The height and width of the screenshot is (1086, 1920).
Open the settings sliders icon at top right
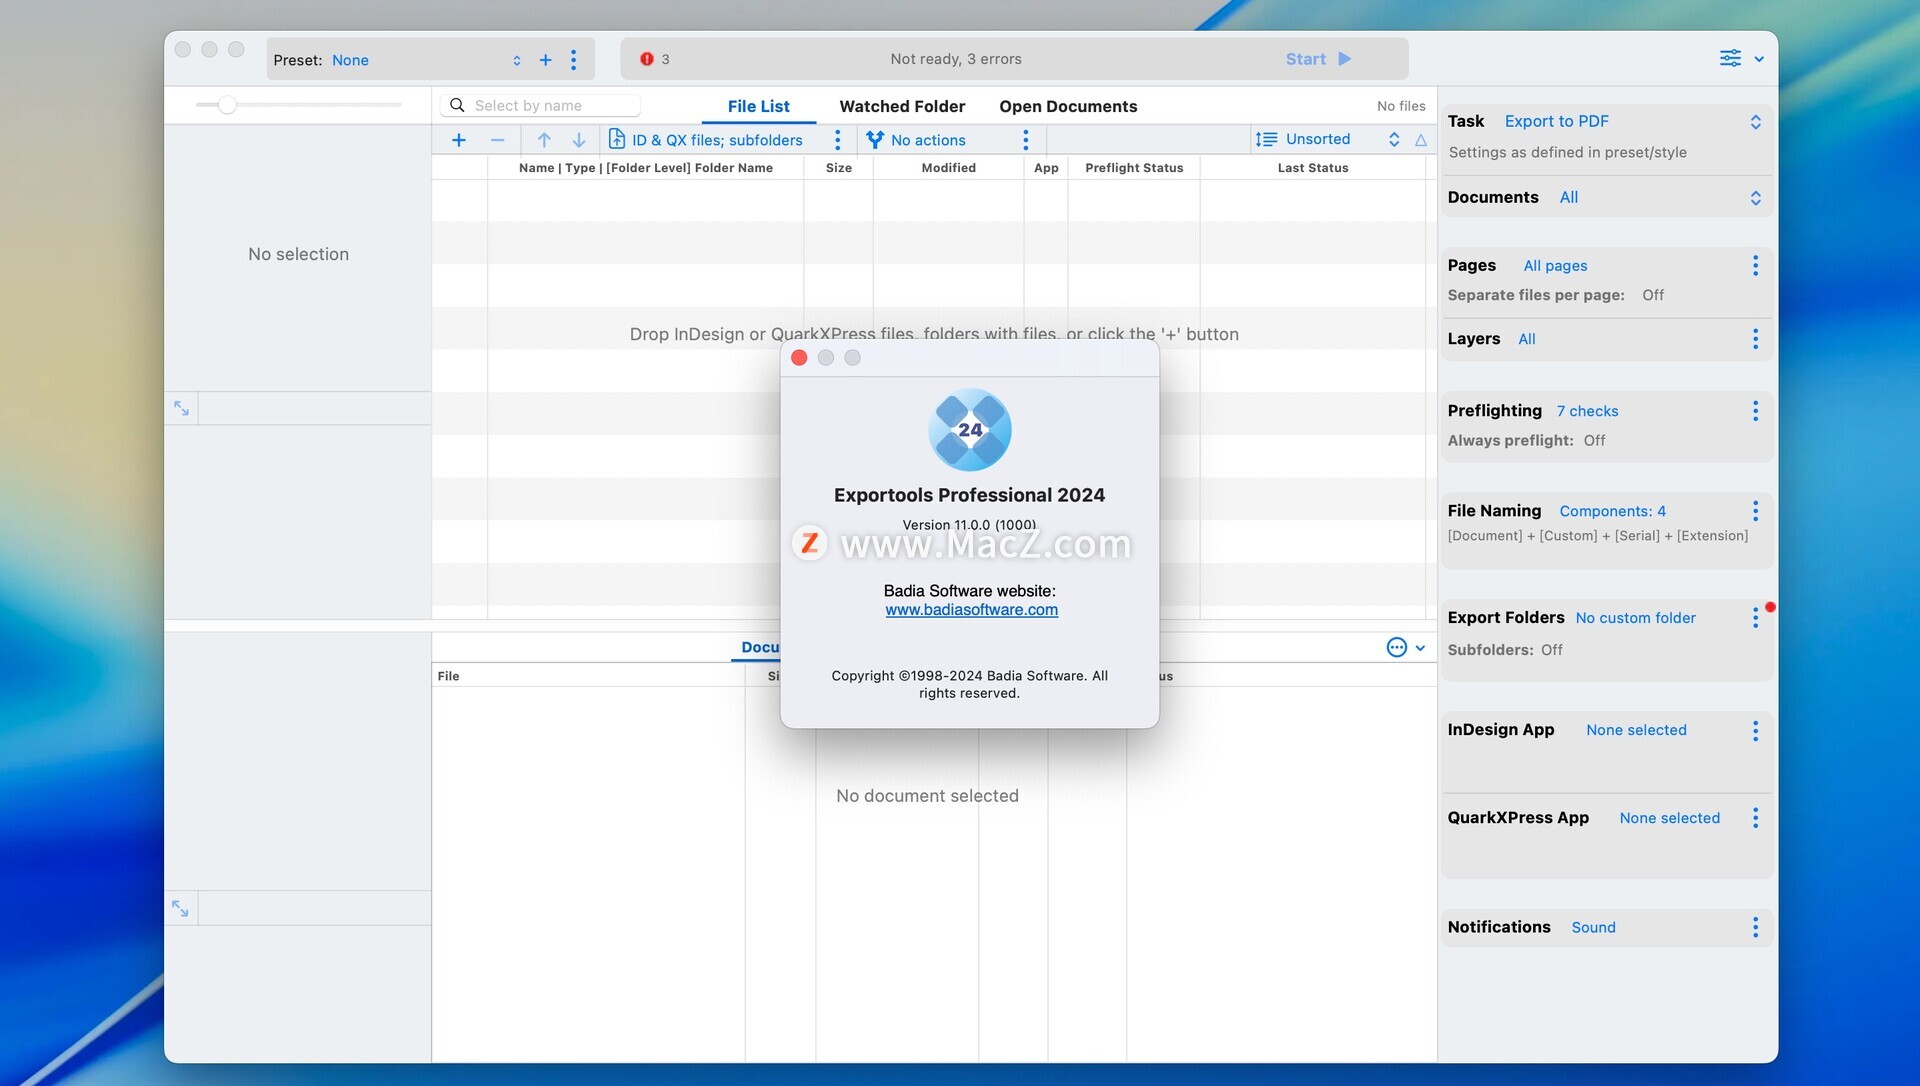point(1730,58)
